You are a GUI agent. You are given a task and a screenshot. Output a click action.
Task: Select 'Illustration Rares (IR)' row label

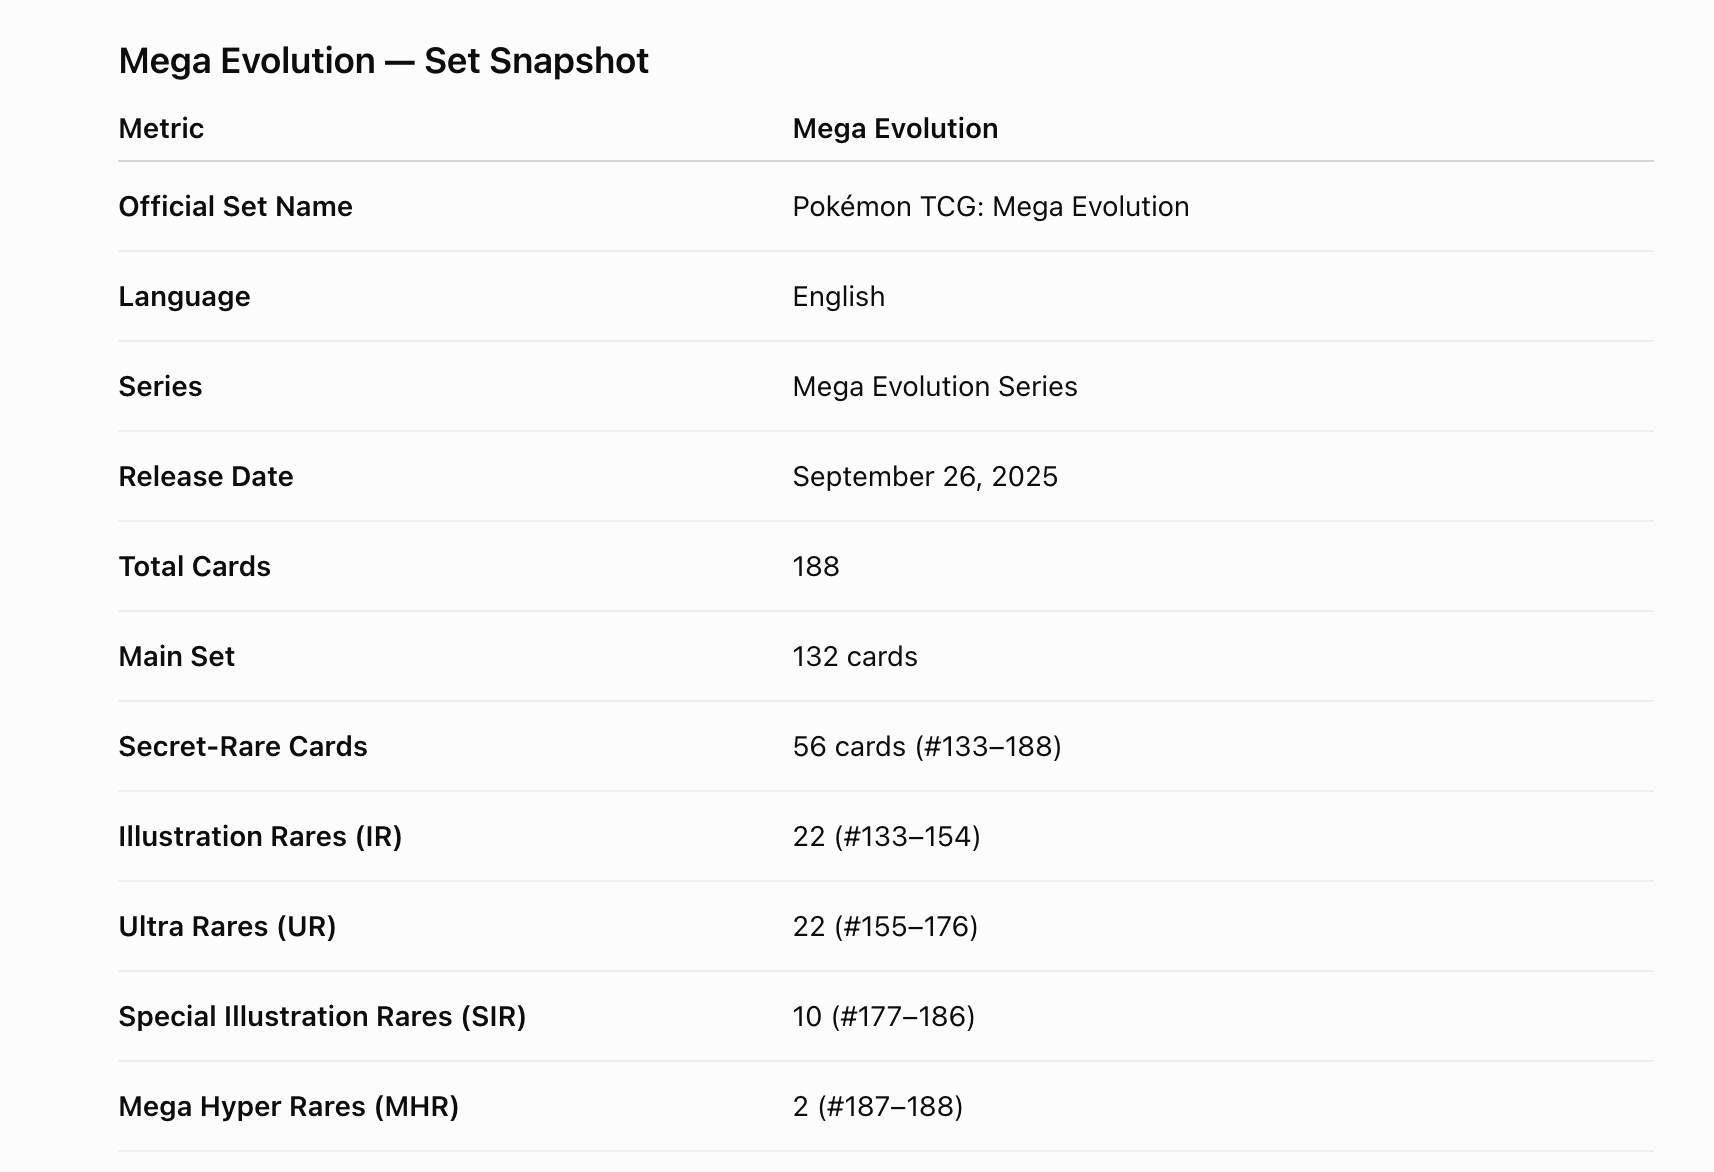pos(260,837)
